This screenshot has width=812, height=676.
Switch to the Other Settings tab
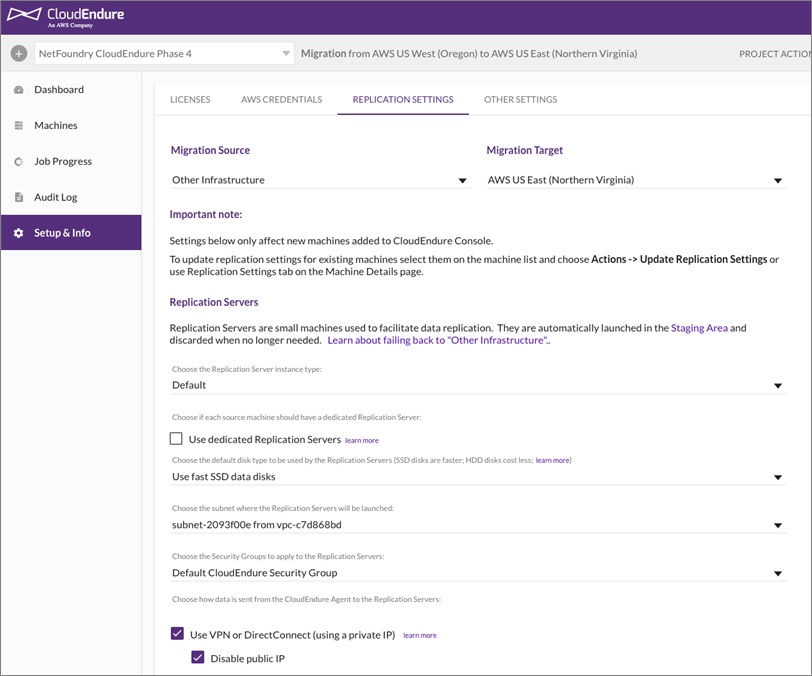click(520, 99)
